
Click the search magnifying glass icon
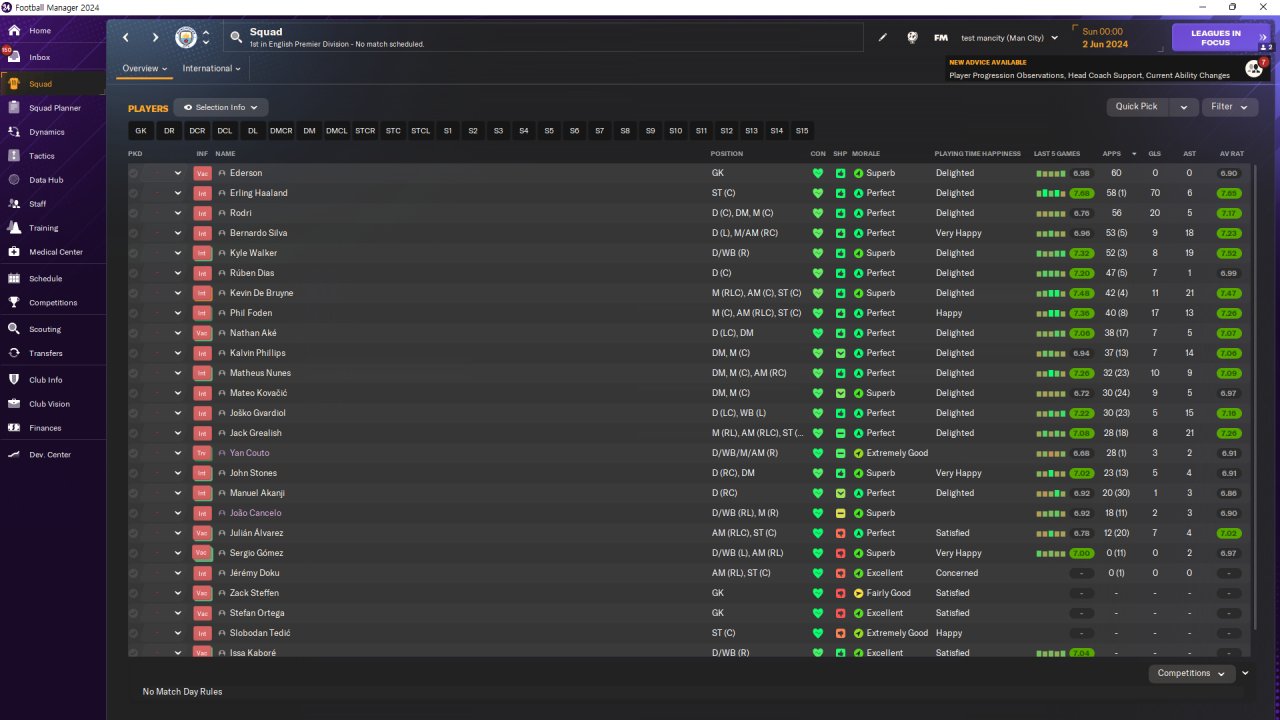236,38
